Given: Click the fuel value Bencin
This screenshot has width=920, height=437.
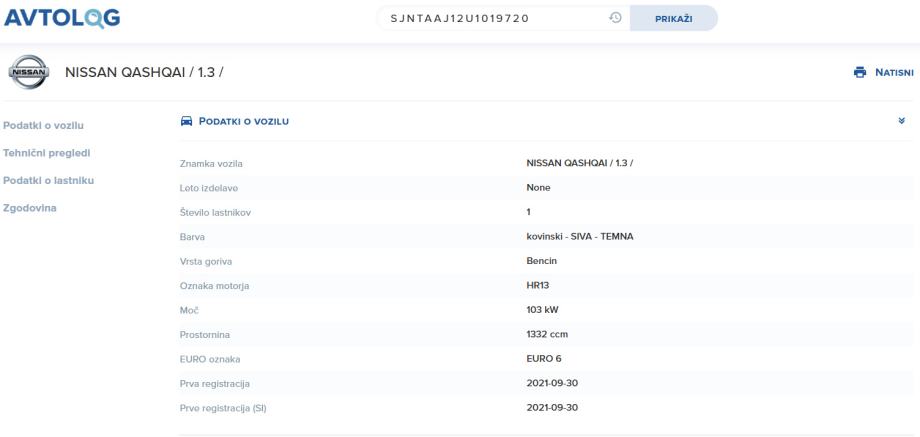Looking at the screenshot, I should pyautogui.click(x=542, y=261).
